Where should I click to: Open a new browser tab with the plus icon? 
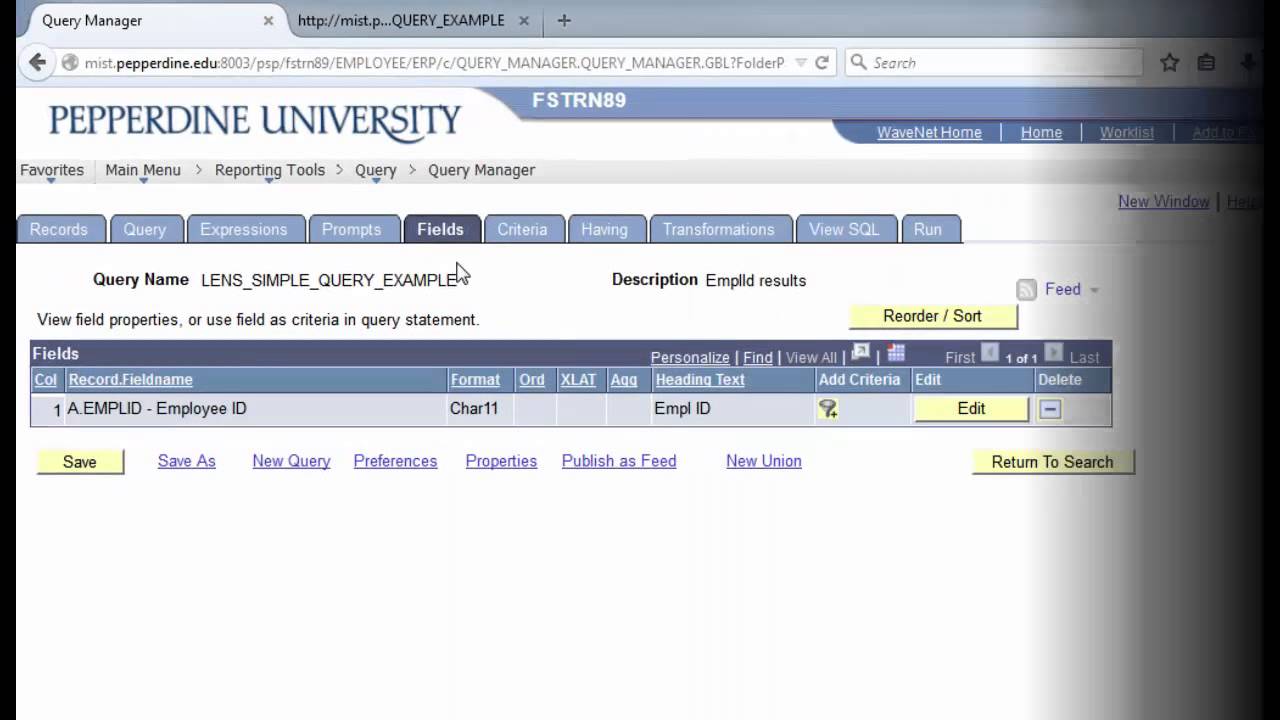[564, 20]
